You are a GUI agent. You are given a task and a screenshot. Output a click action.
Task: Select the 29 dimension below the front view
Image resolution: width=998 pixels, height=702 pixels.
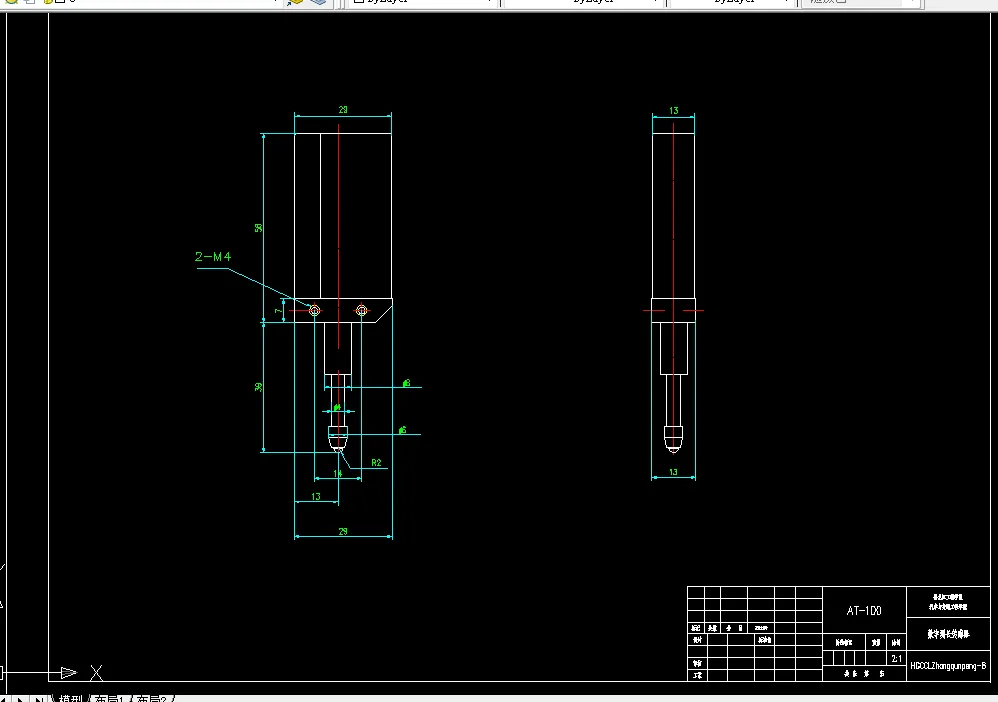[343, 531]
